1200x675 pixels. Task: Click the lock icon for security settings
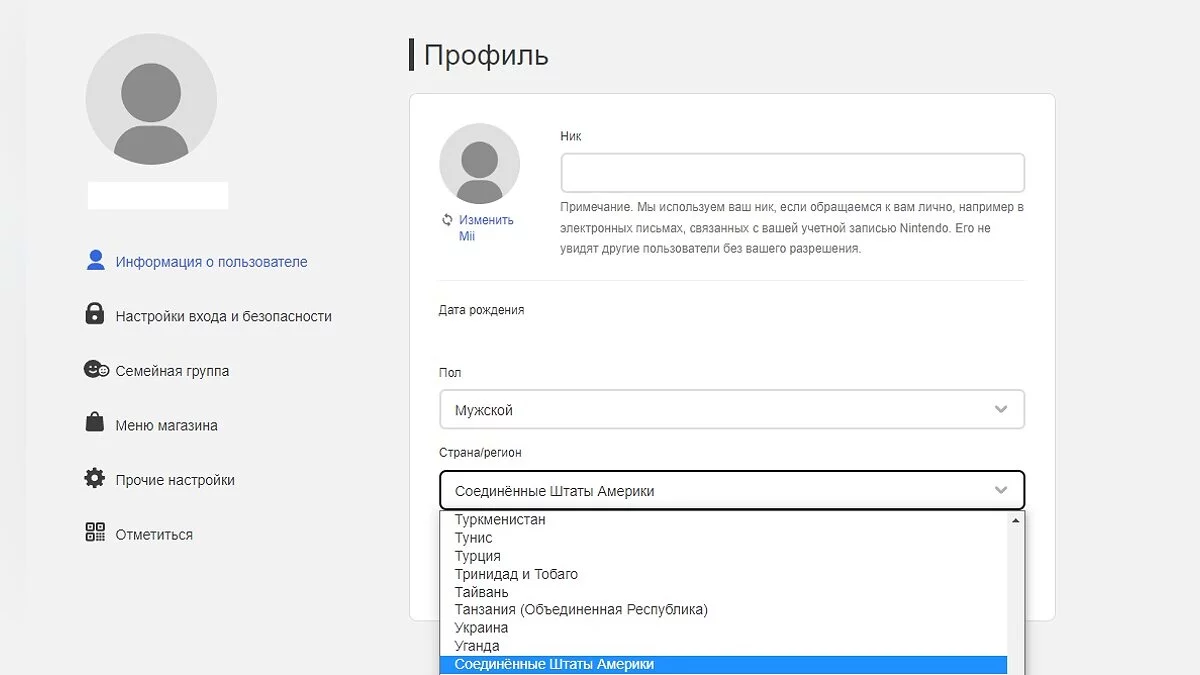(x=95, y=315)
